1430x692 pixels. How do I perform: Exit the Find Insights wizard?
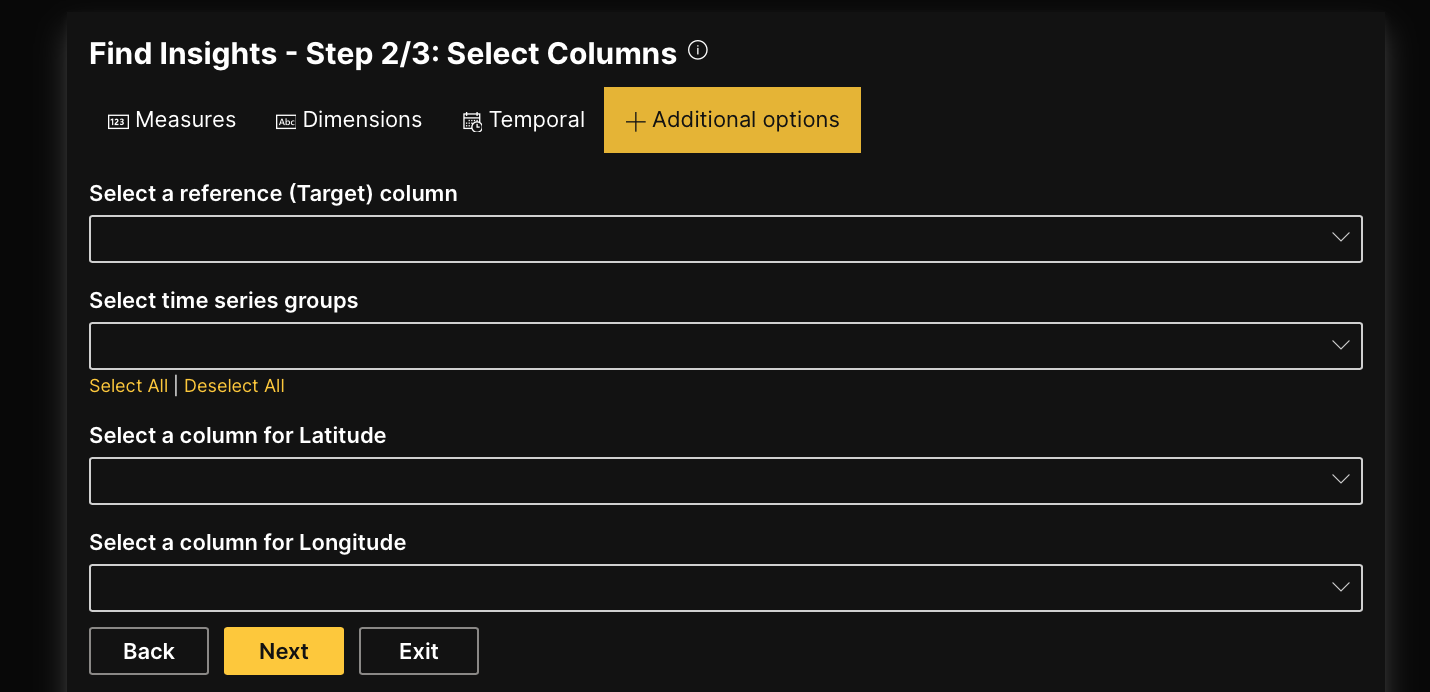tap(418, 650)
